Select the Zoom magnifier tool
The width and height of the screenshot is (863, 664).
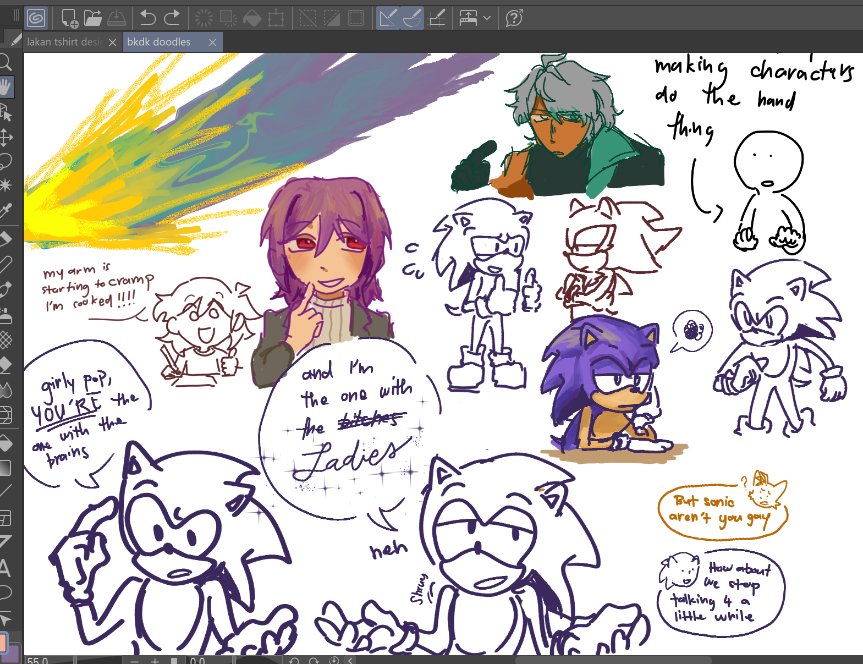coord(6,62)
